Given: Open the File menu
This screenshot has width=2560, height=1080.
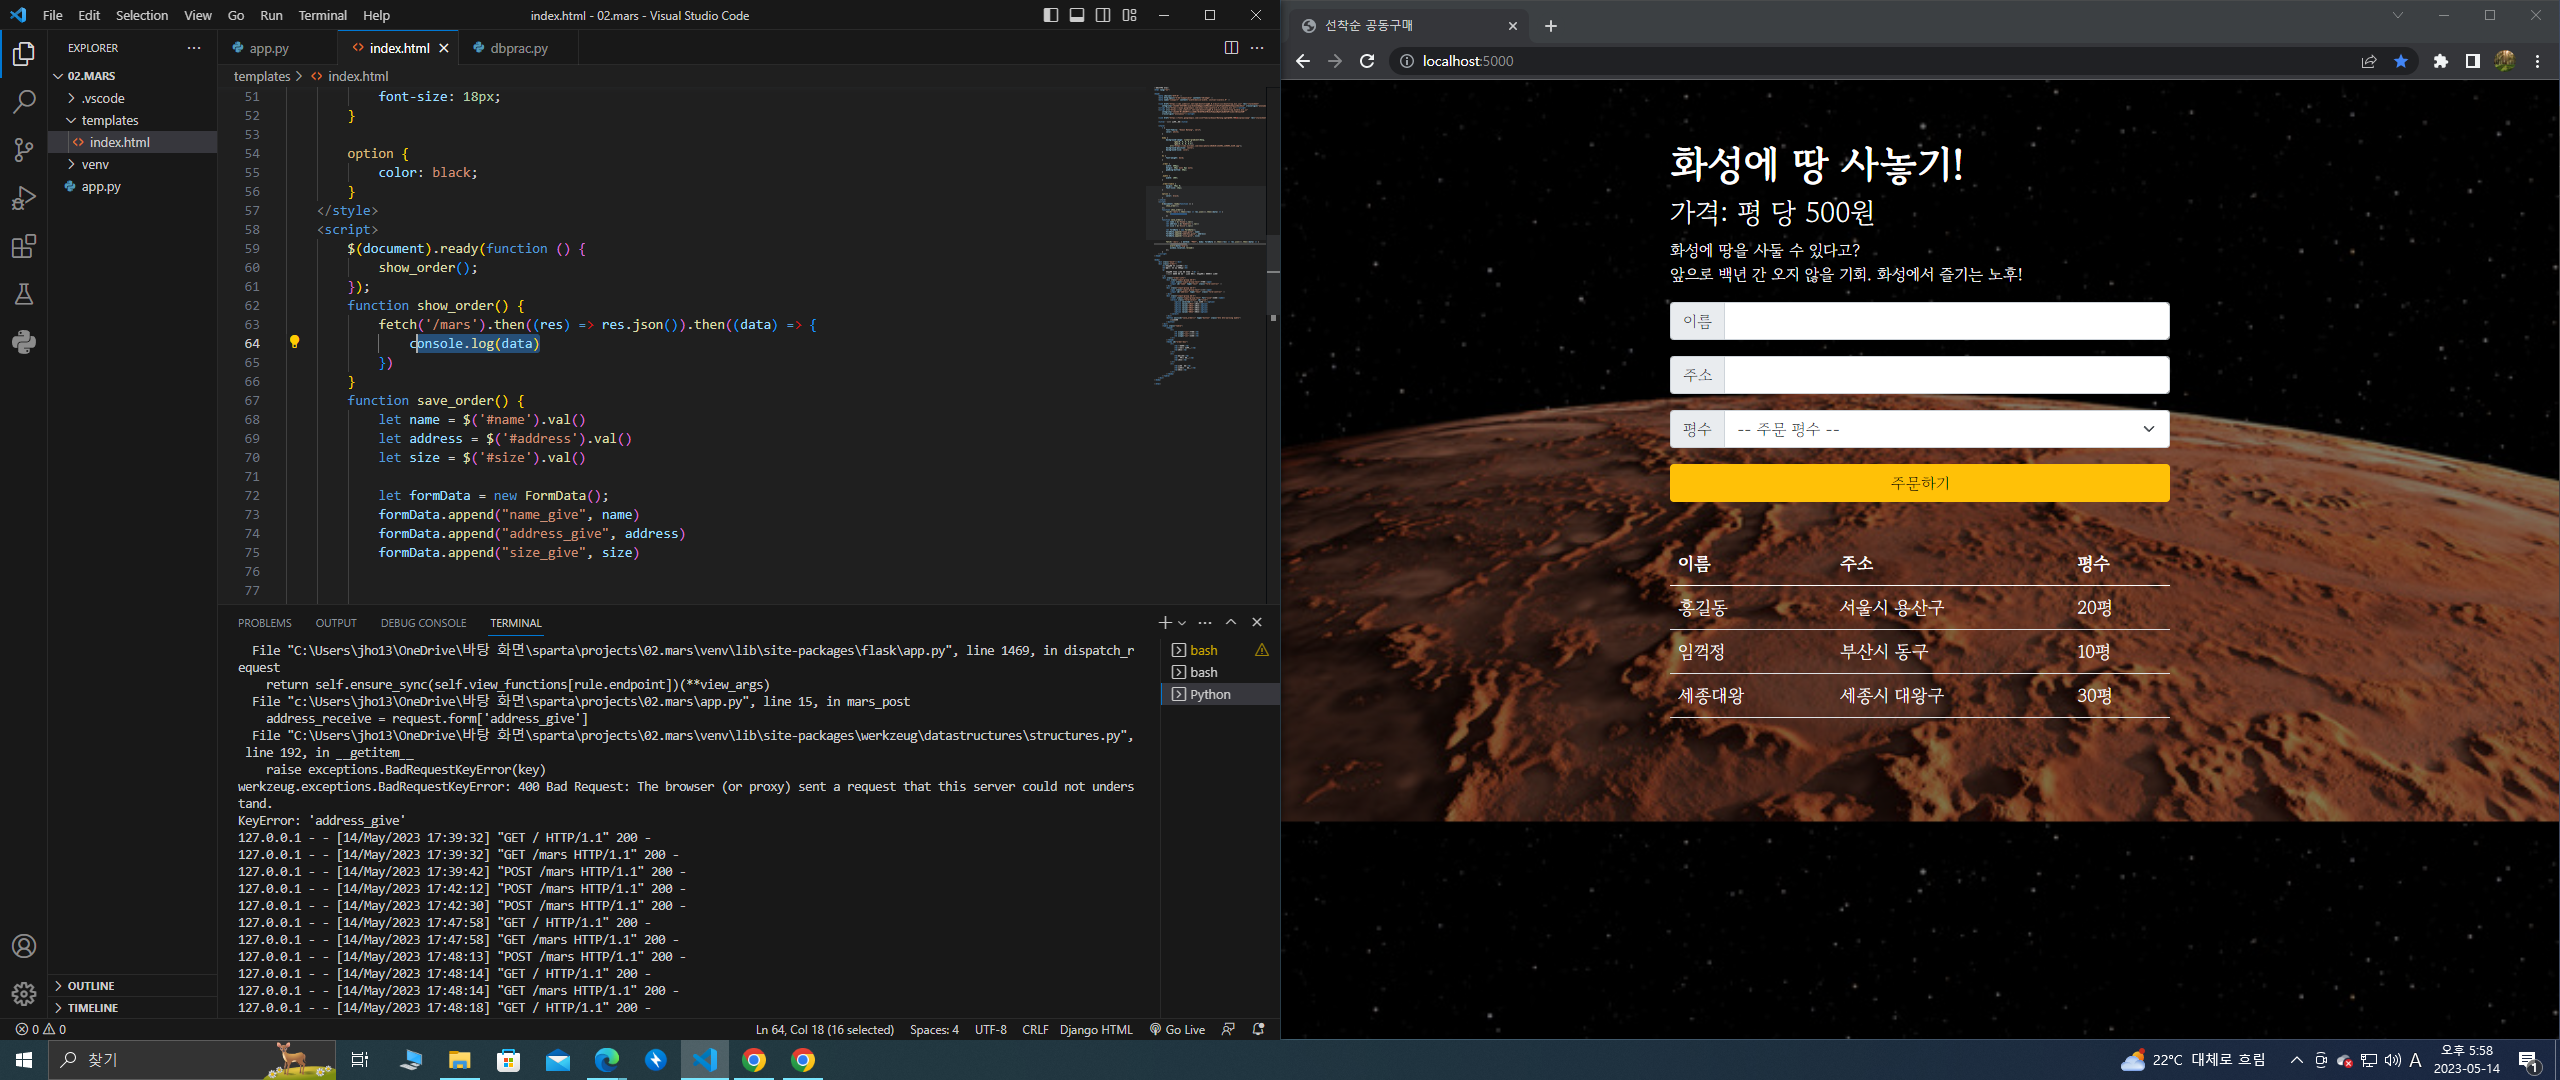Looking at the screenshot, I should point(53,15).
